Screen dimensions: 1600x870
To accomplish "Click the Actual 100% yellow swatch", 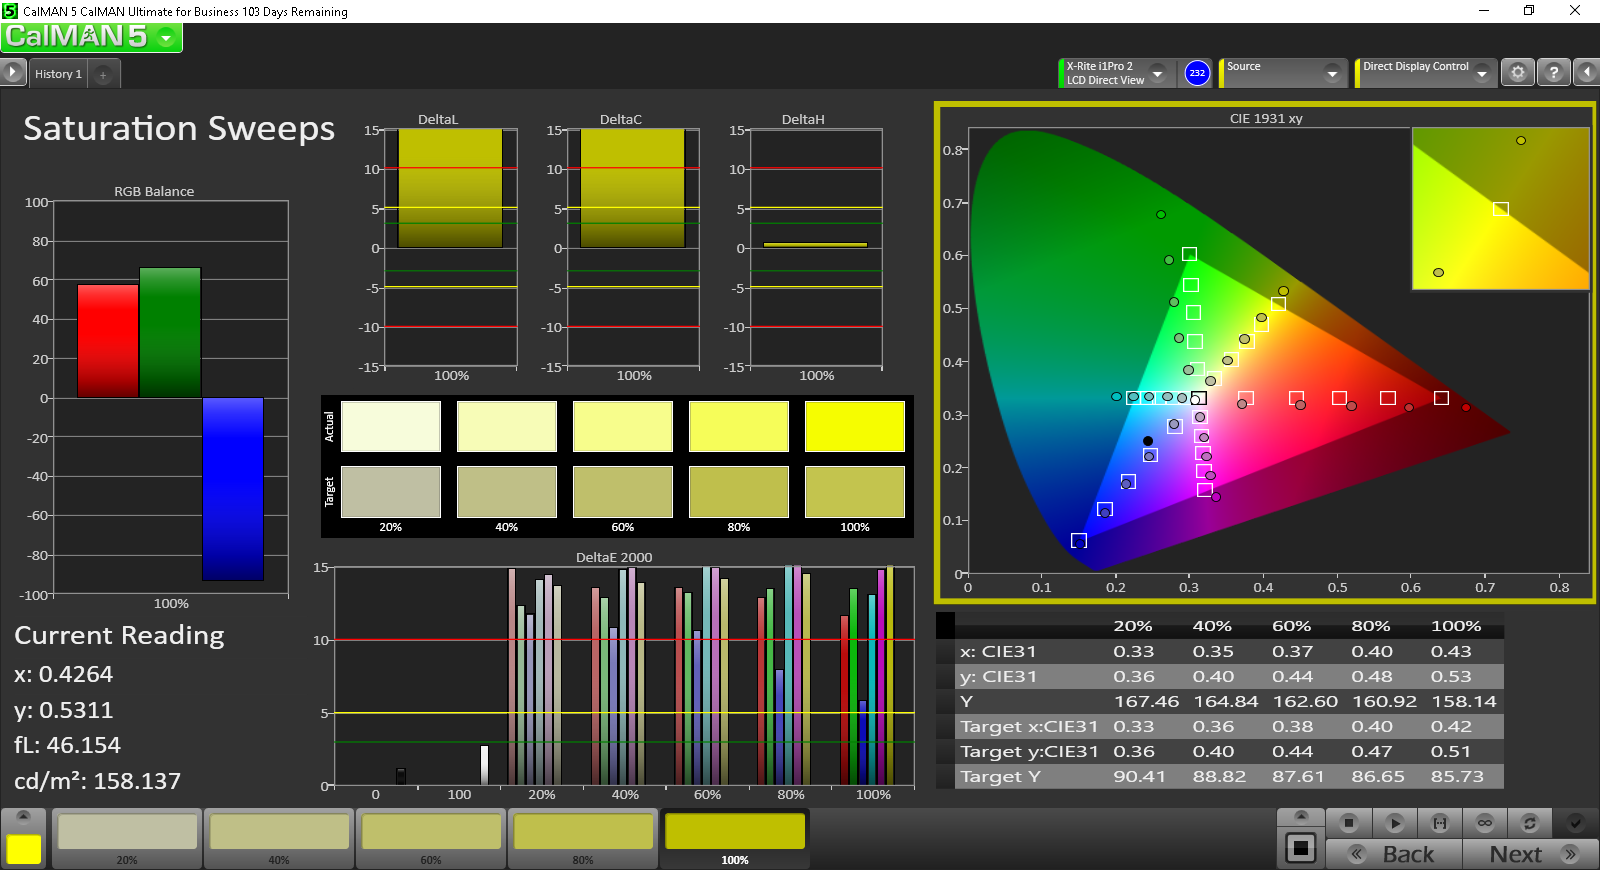I will (855, 426).
